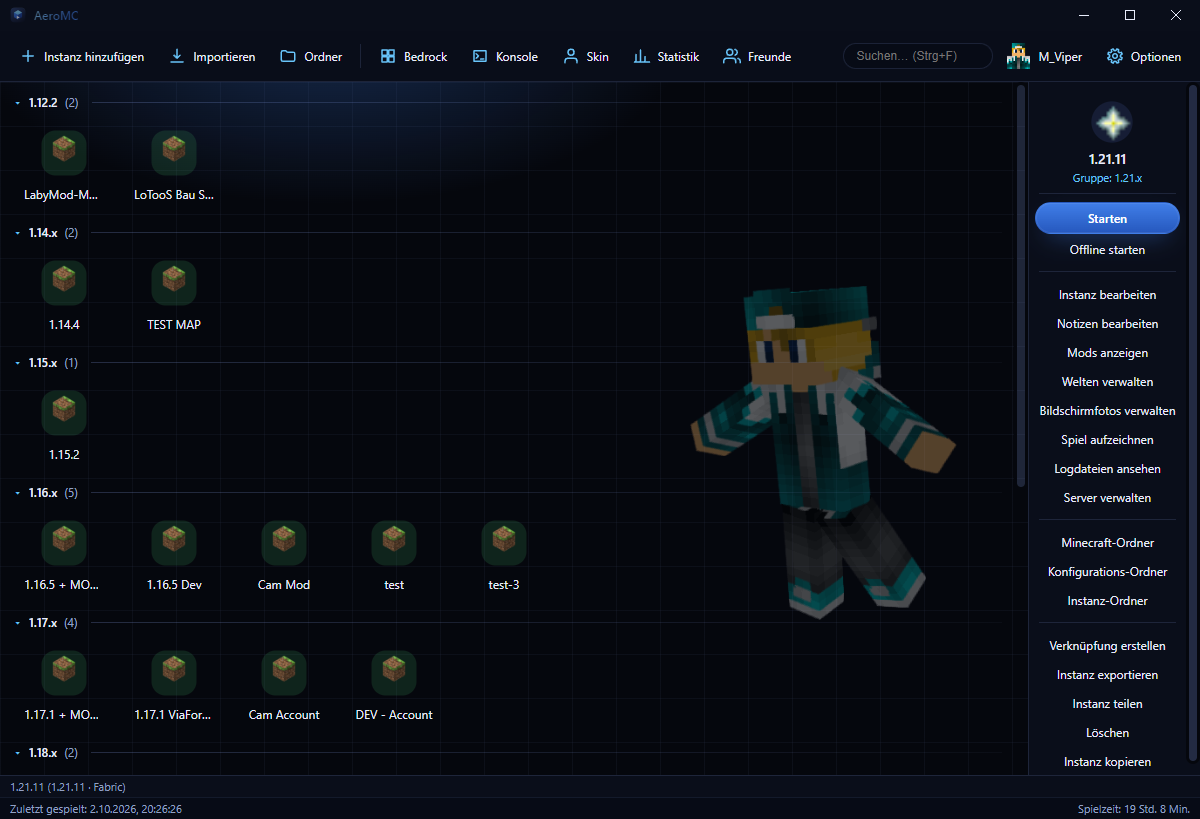Select the LabyMod instance block icon
This screenshot has width=1200, height=819.
click(x=64, y=152)
